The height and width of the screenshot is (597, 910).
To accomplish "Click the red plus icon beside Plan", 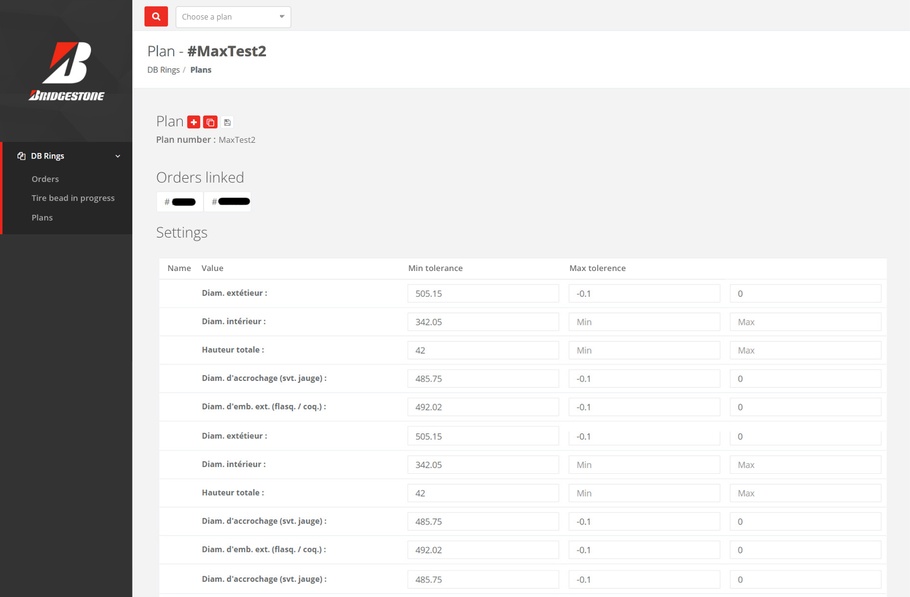I will 194,122.
